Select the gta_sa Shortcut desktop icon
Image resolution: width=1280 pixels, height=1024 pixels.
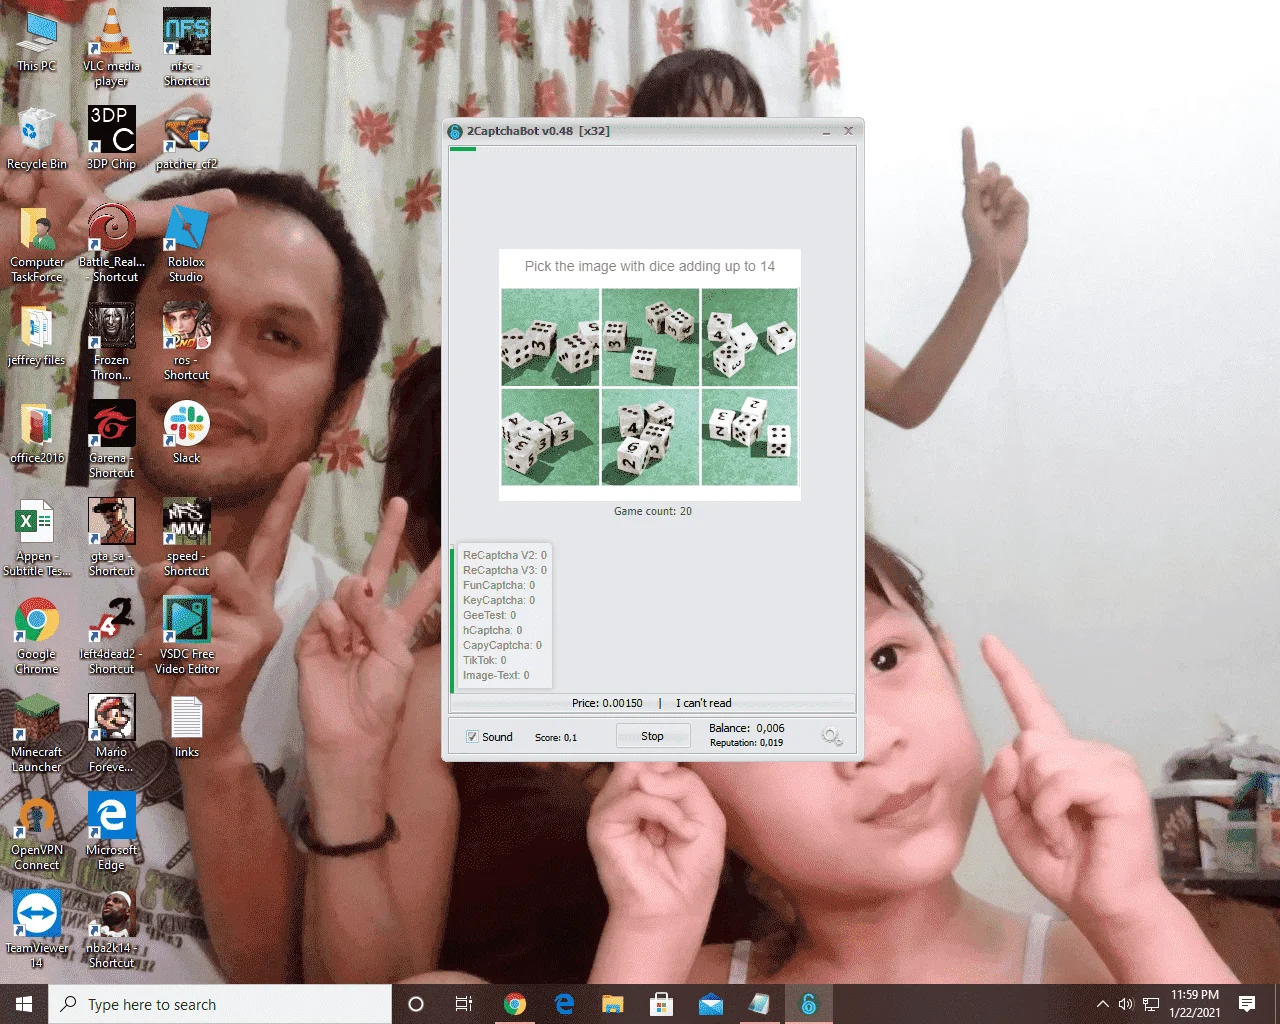point(111,538)
